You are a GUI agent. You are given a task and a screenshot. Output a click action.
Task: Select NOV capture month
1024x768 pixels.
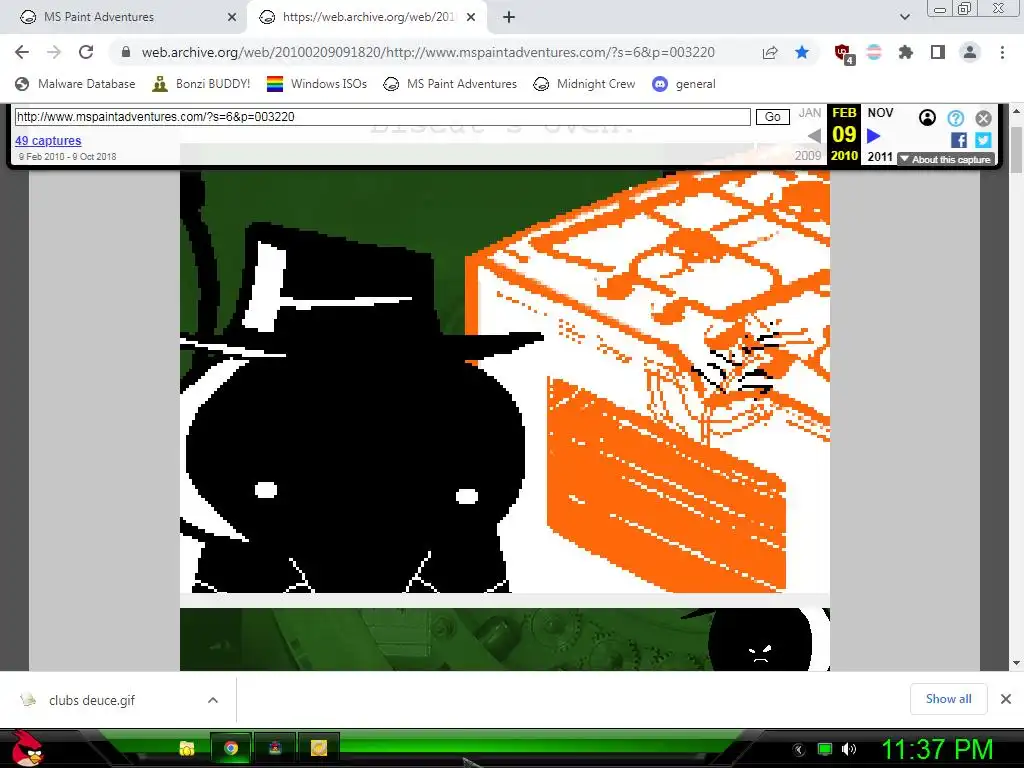[x=880, y=113]
